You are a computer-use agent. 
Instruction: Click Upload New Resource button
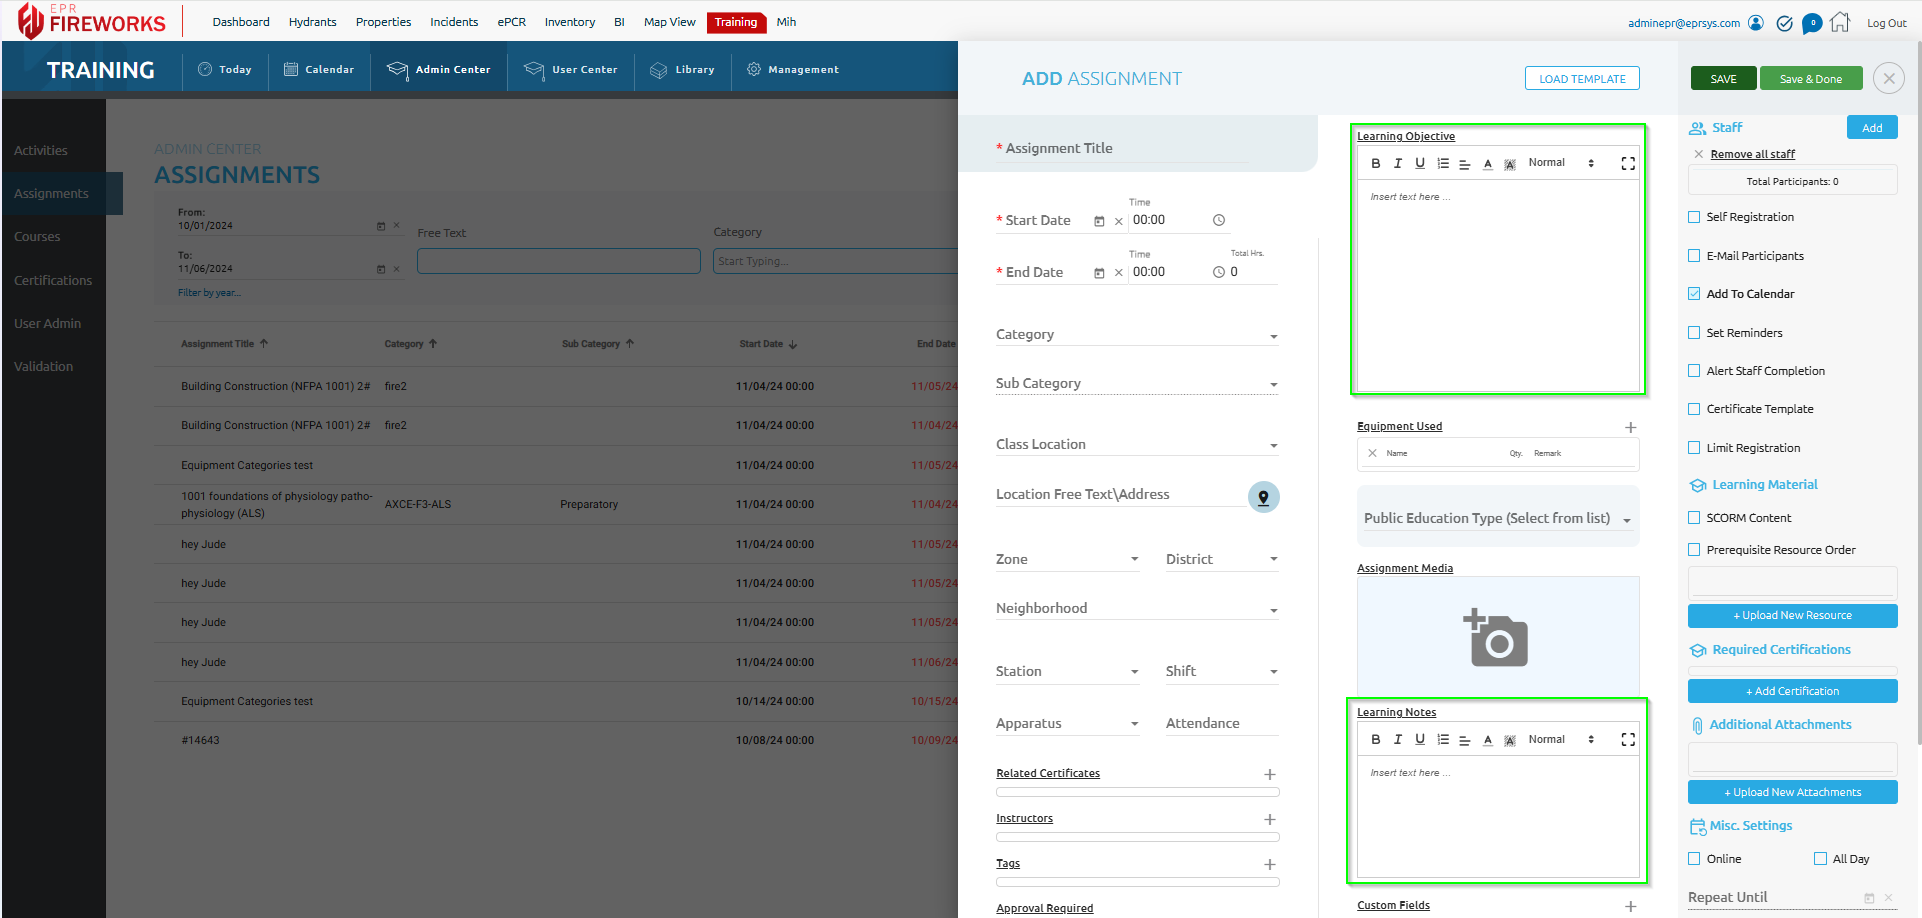click(1792, 616)
